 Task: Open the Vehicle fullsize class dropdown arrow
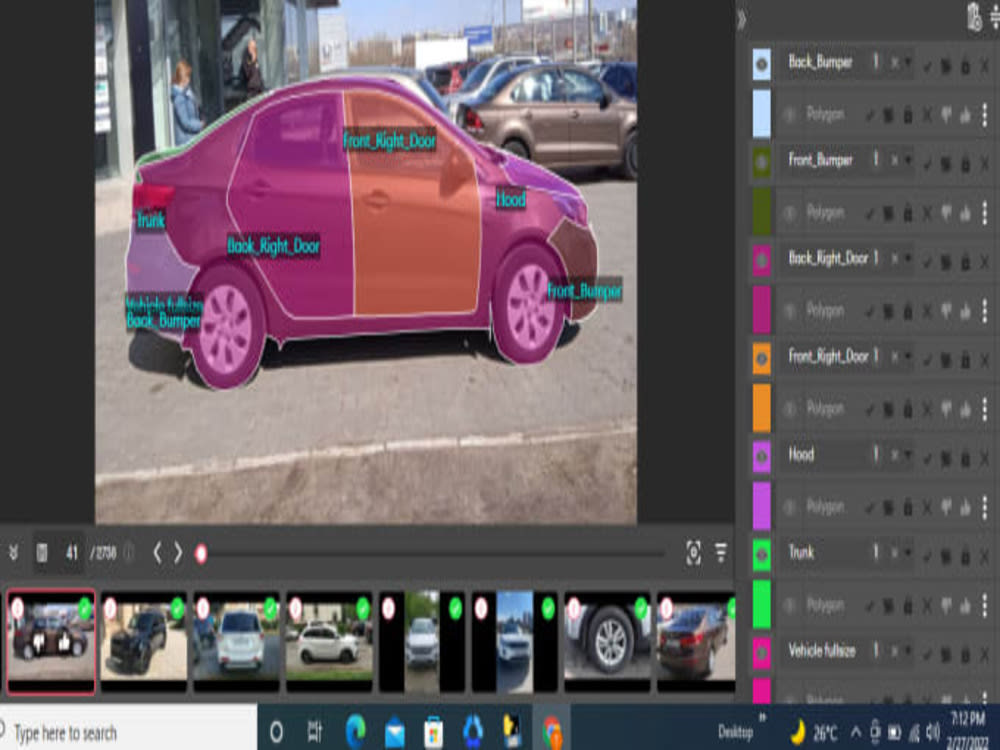tap(908, 651)
